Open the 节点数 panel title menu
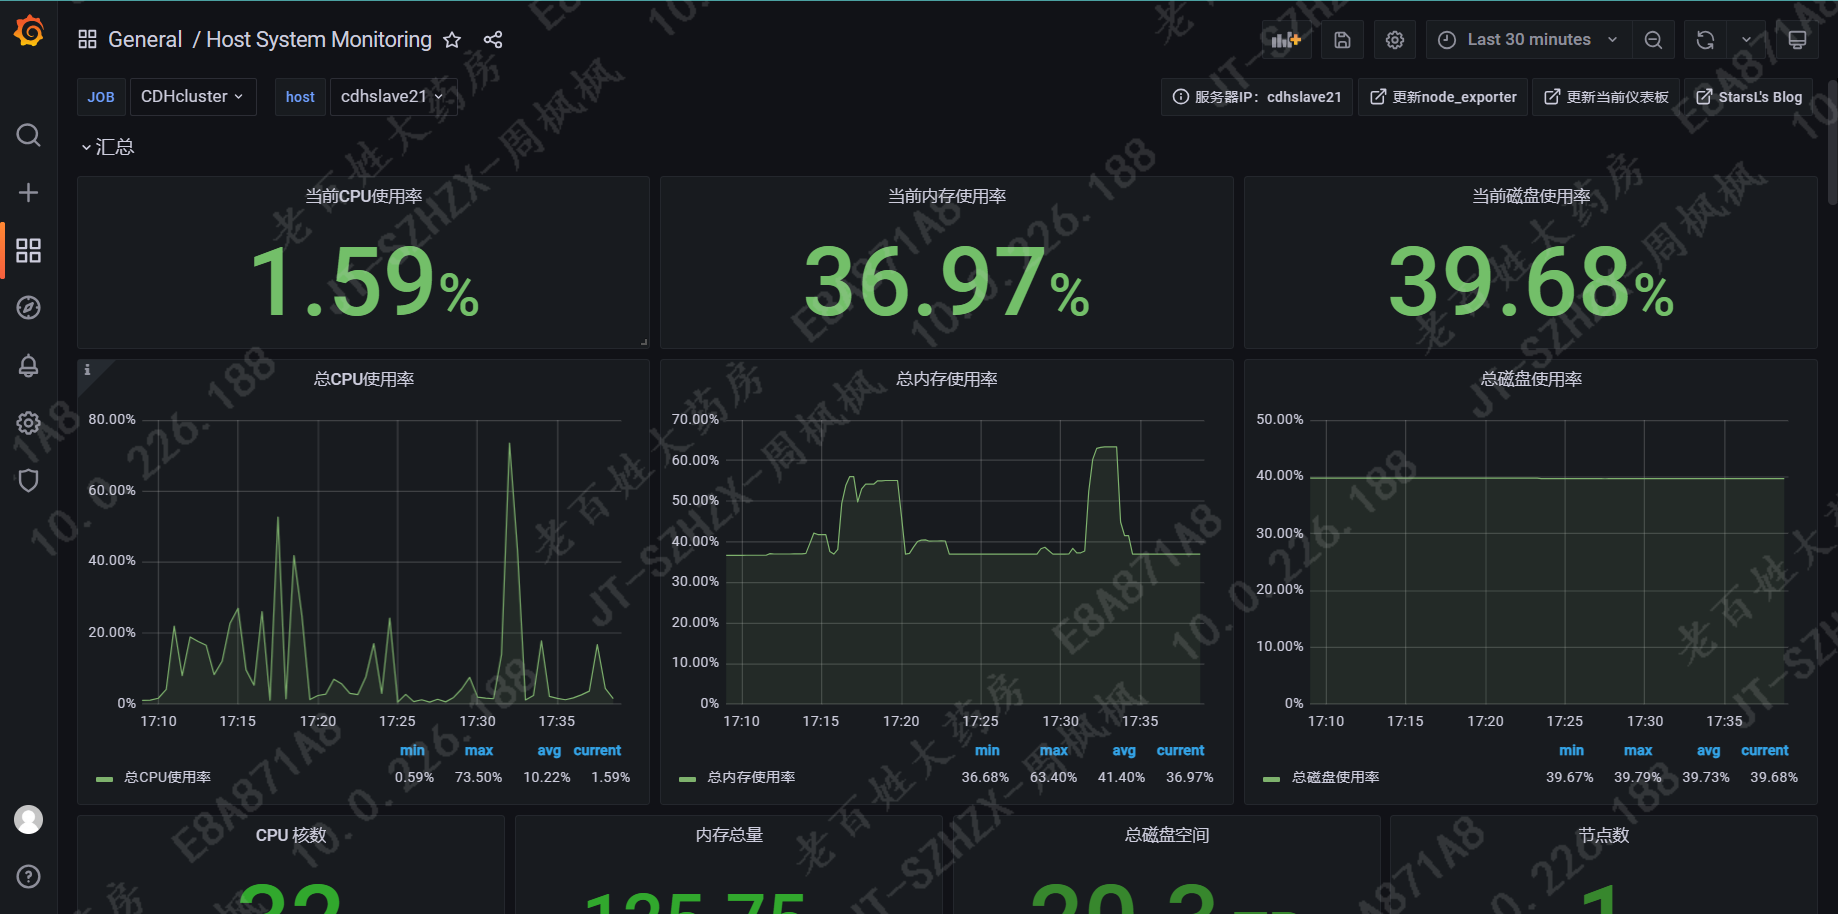Viewport: 1838px width, 914px height. tap(1604, 835)
